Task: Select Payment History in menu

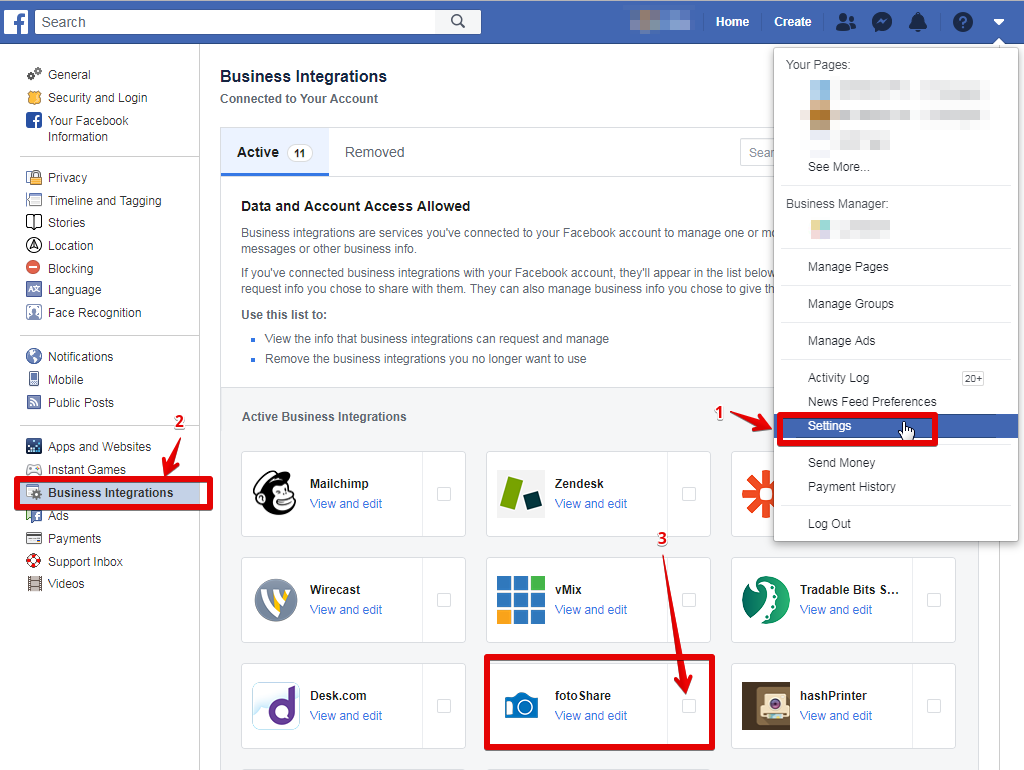Action: pos(852,487)
